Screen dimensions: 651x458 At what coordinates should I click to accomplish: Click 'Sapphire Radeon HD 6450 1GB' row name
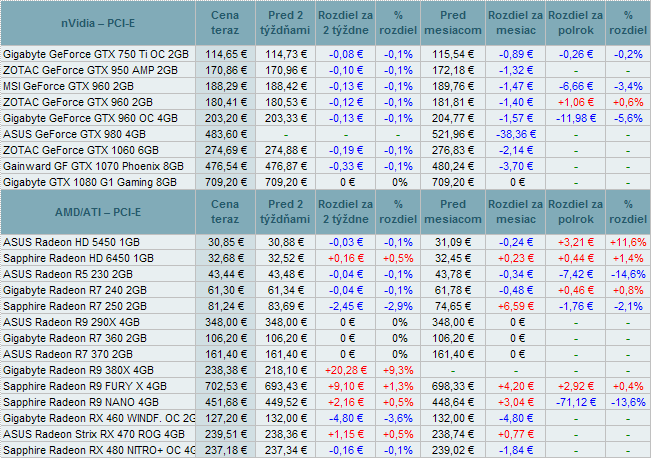tap(78, 258)
